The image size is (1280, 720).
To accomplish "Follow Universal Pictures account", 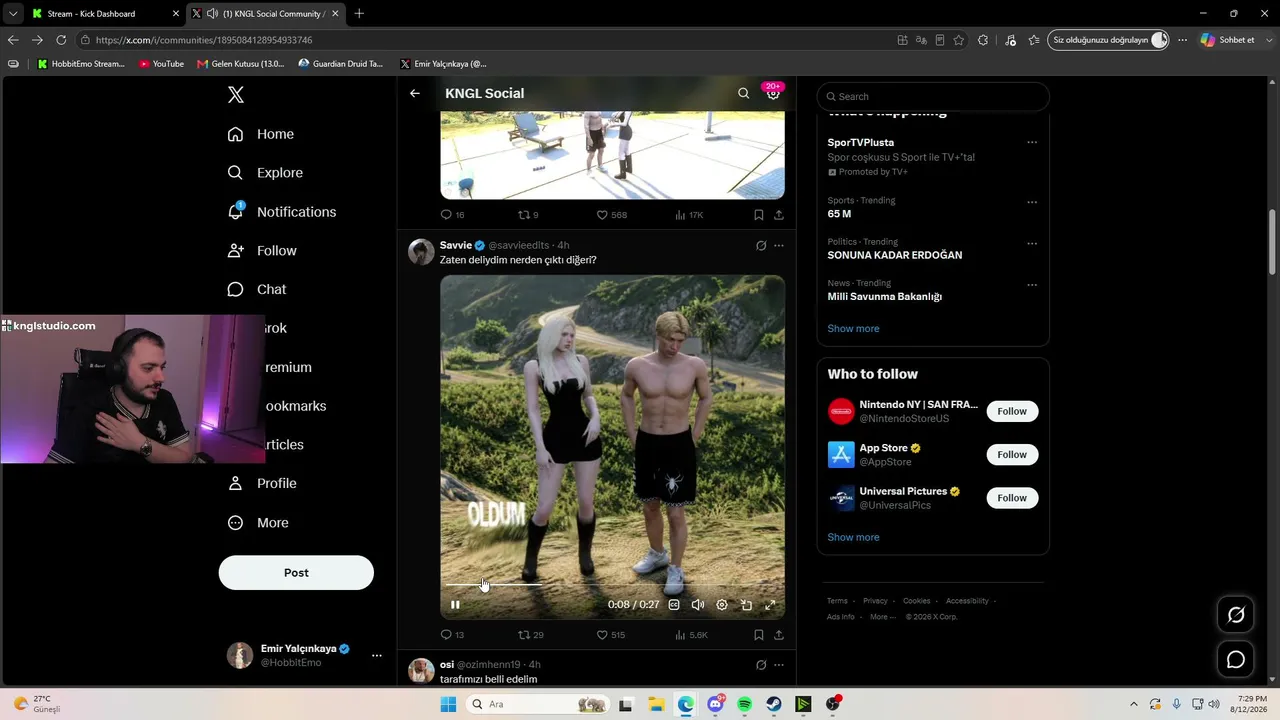I will (1012, 498).
